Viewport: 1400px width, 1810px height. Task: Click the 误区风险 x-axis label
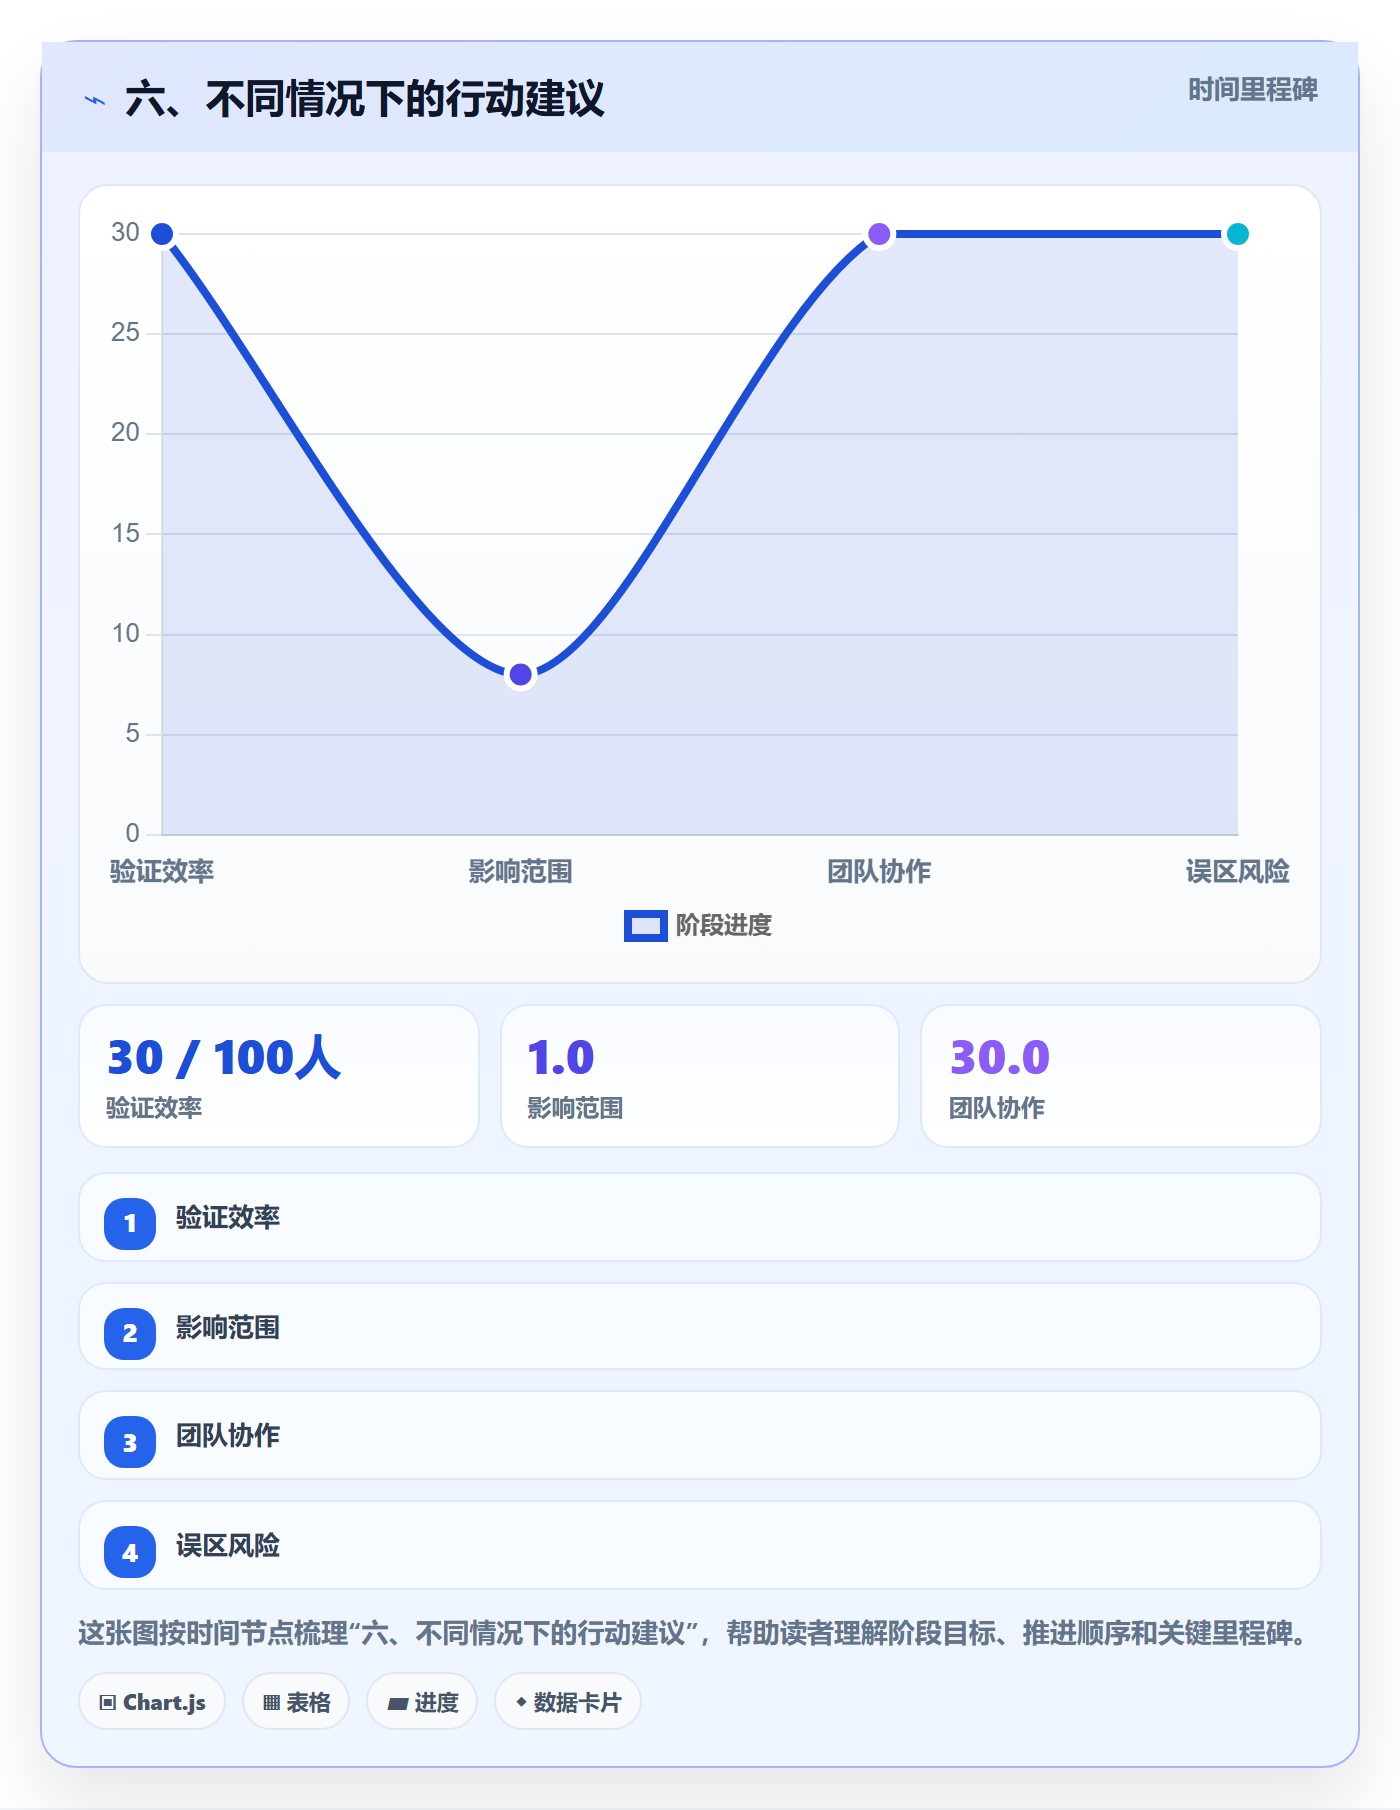click(1237, 872)
